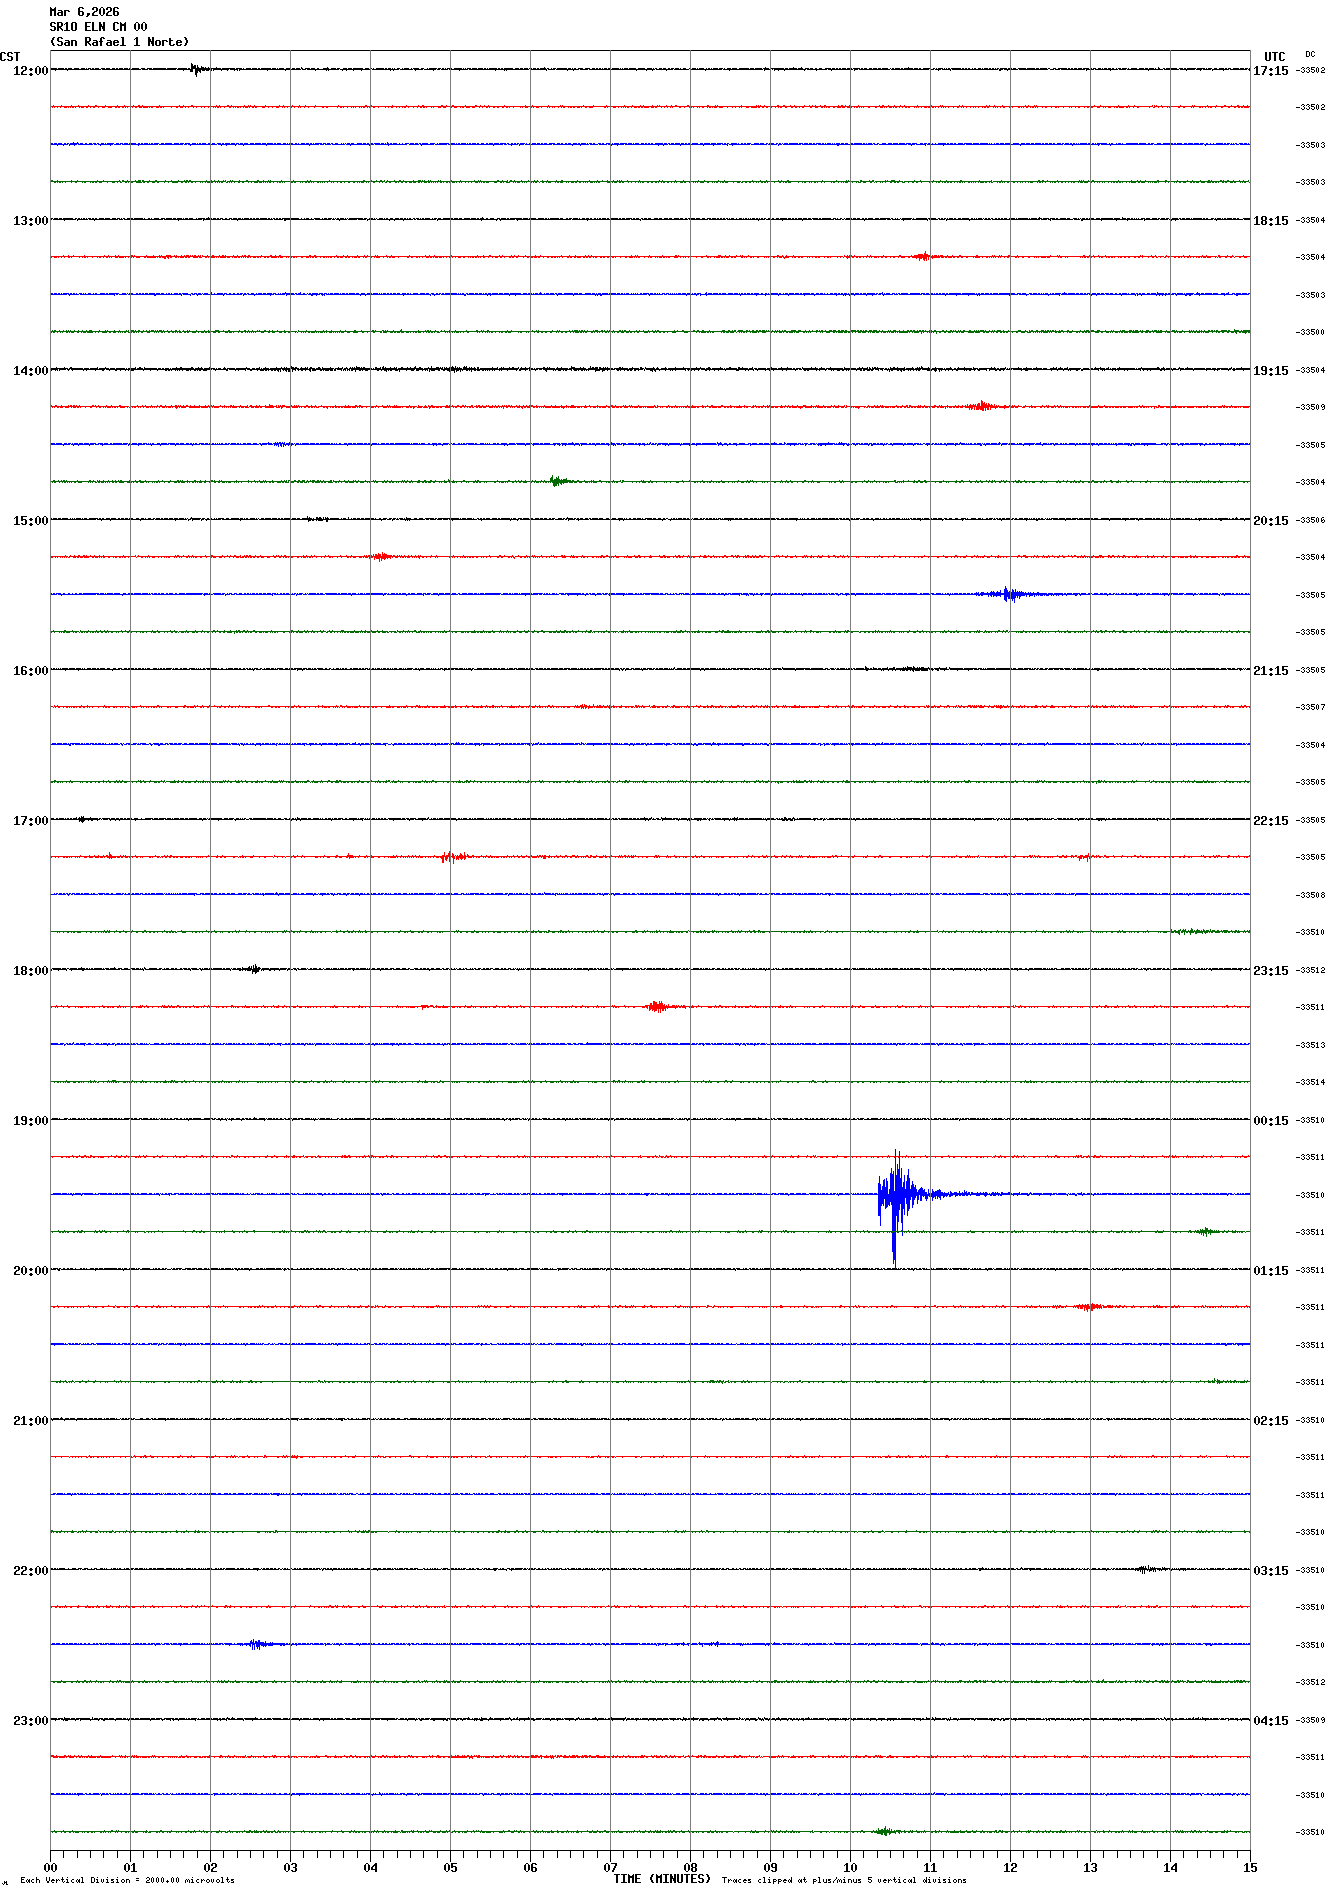Select the Mar 6,2026 date header
This screenshot has height=1894, width=1330.
point(84,12)
